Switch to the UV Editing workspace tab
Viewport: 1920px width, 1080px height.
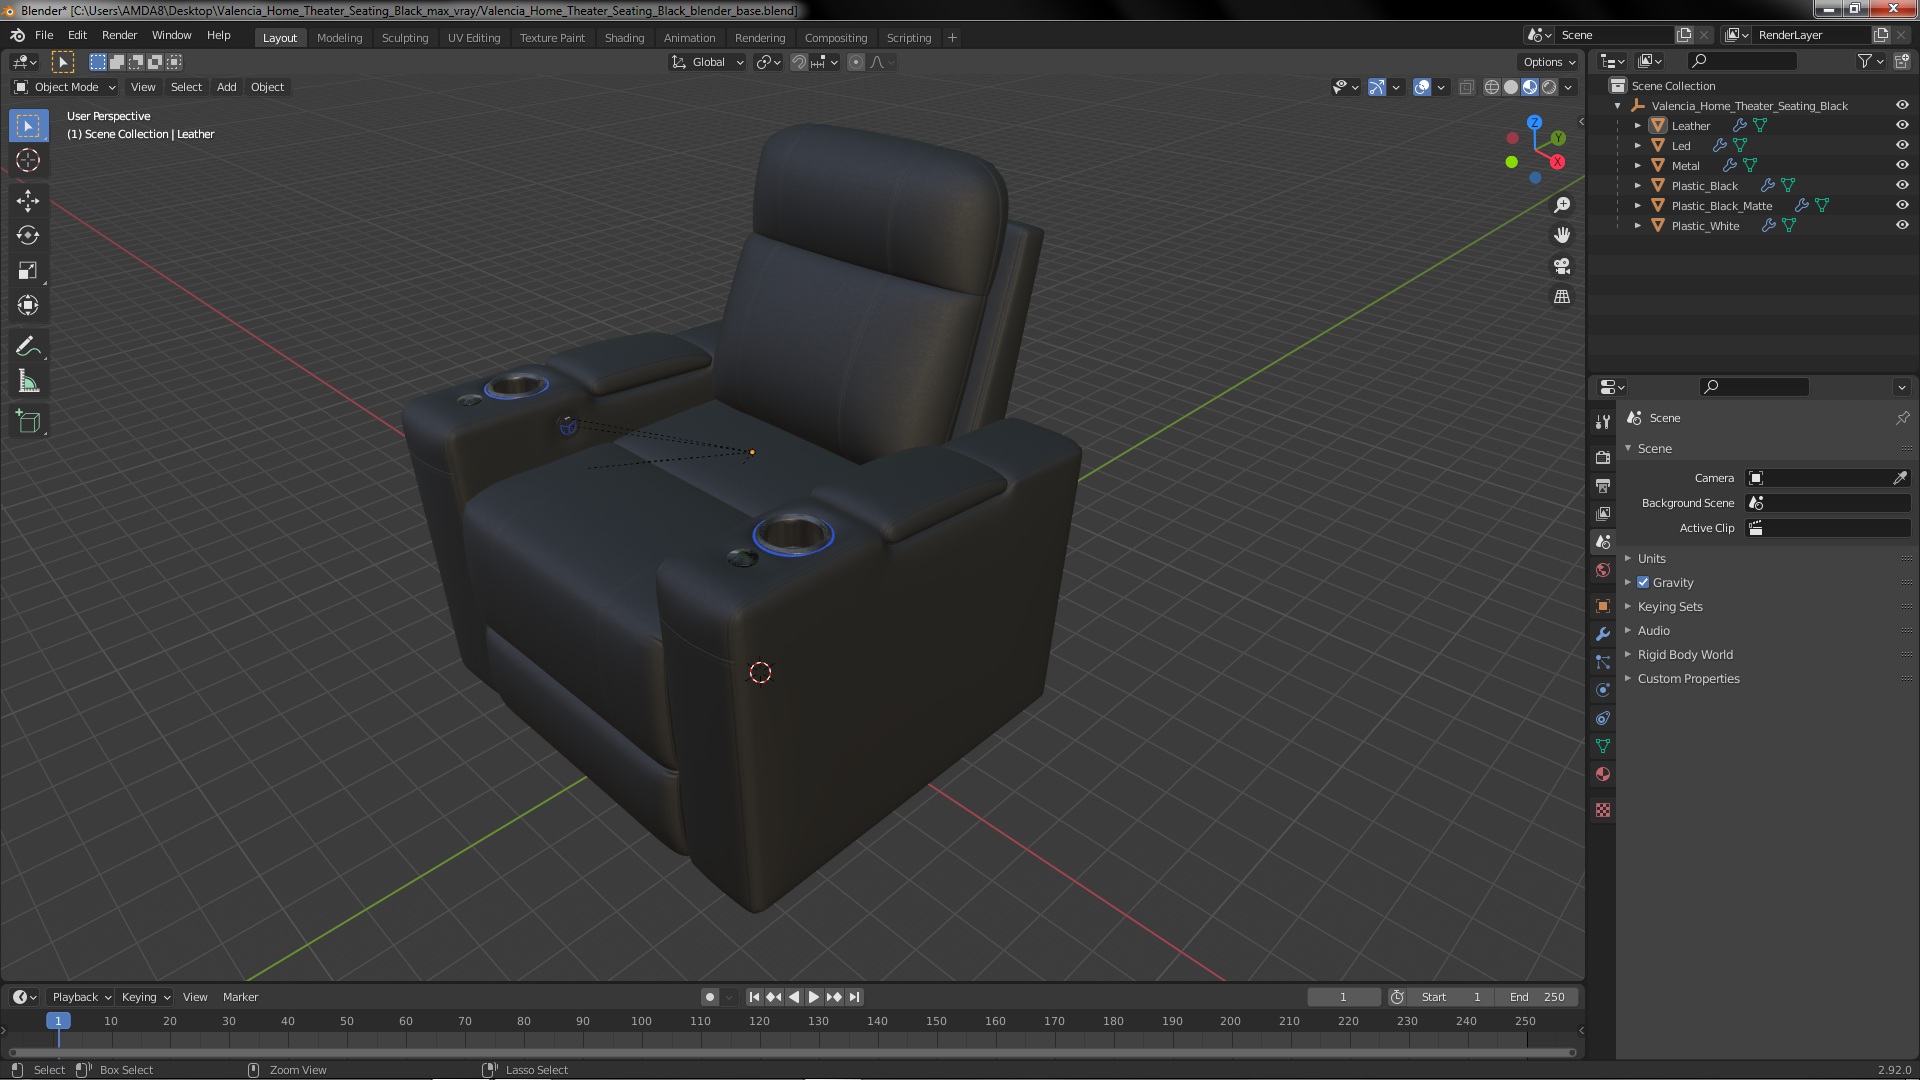(x=474, y=38)
